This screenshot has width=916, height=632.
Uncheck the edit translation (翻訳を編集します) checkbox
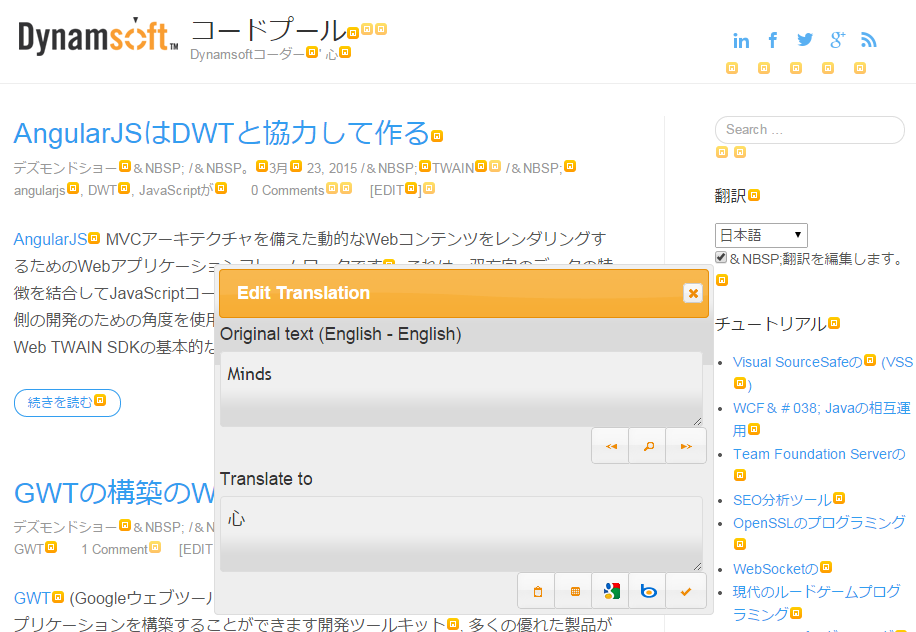coord(721,258)
